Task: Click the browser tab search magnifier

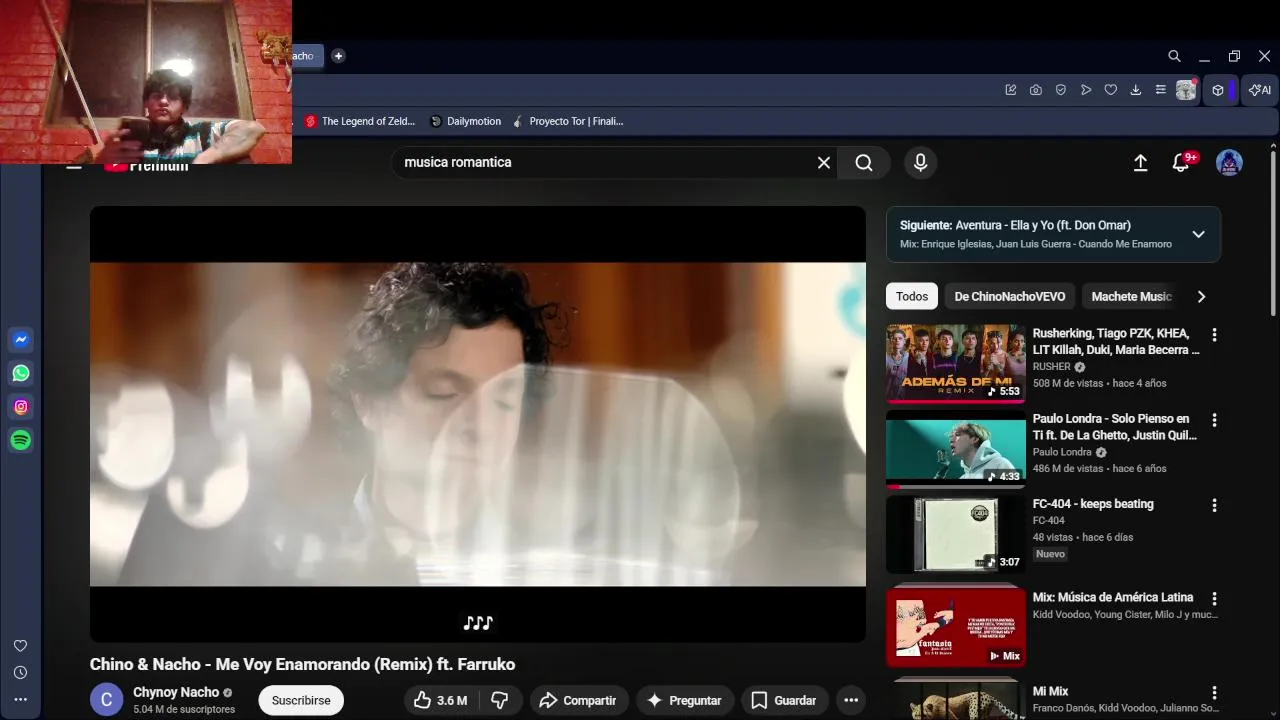Action: 1174,56
